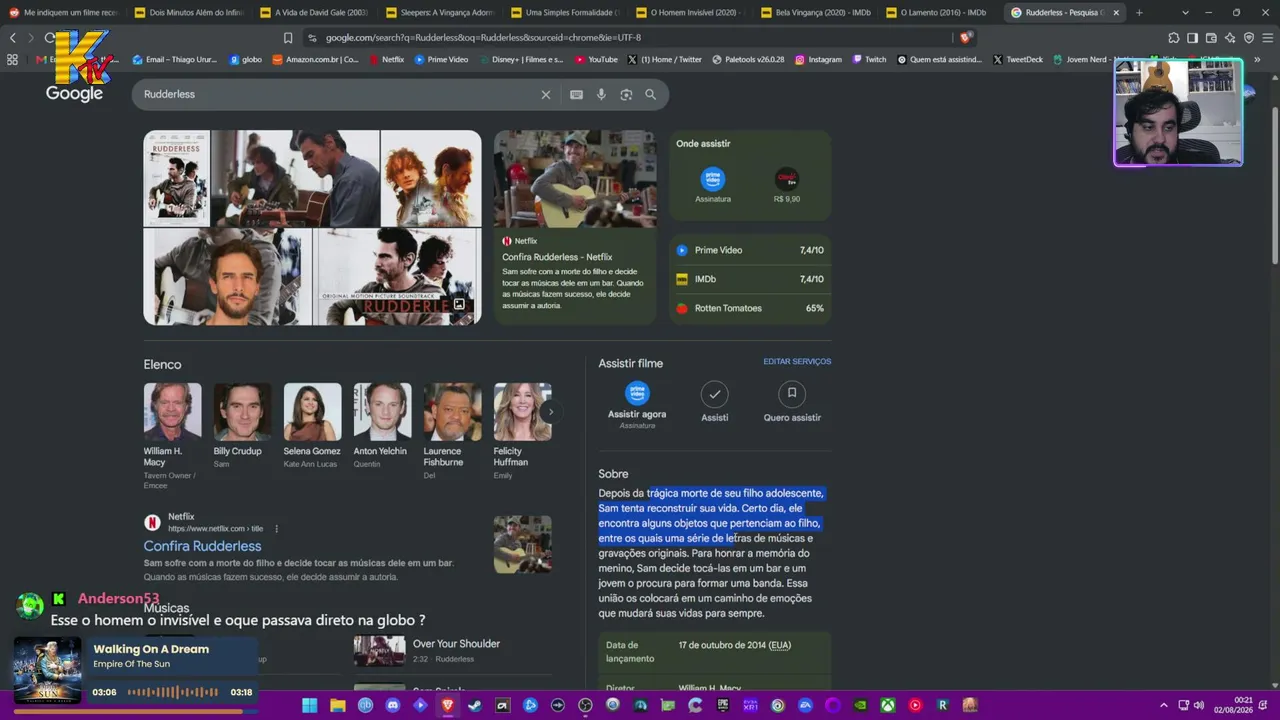Clear the Rudderless search query
The width and height of the screenshot is (1280, 720).
point(546,94)
